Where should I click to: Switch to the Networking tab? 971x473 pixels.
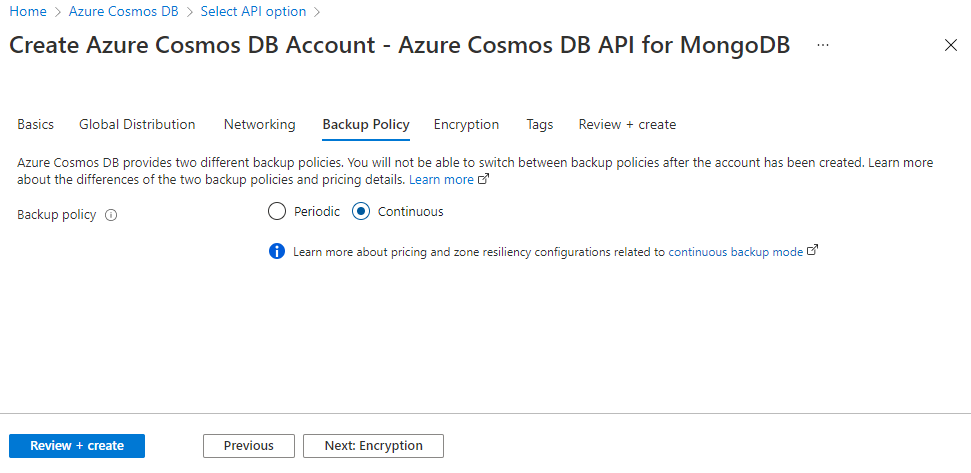point(259,124)
